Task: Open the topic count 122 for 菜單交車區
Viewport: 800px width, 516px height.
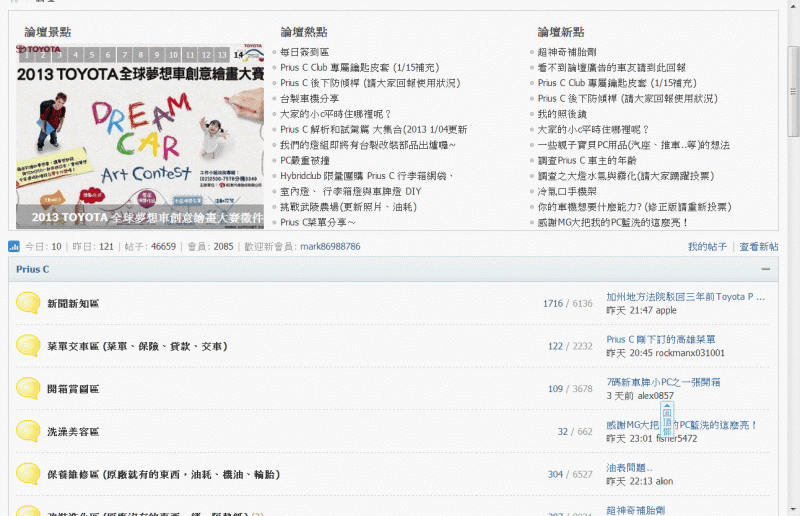Action: (x=555, y=347)
